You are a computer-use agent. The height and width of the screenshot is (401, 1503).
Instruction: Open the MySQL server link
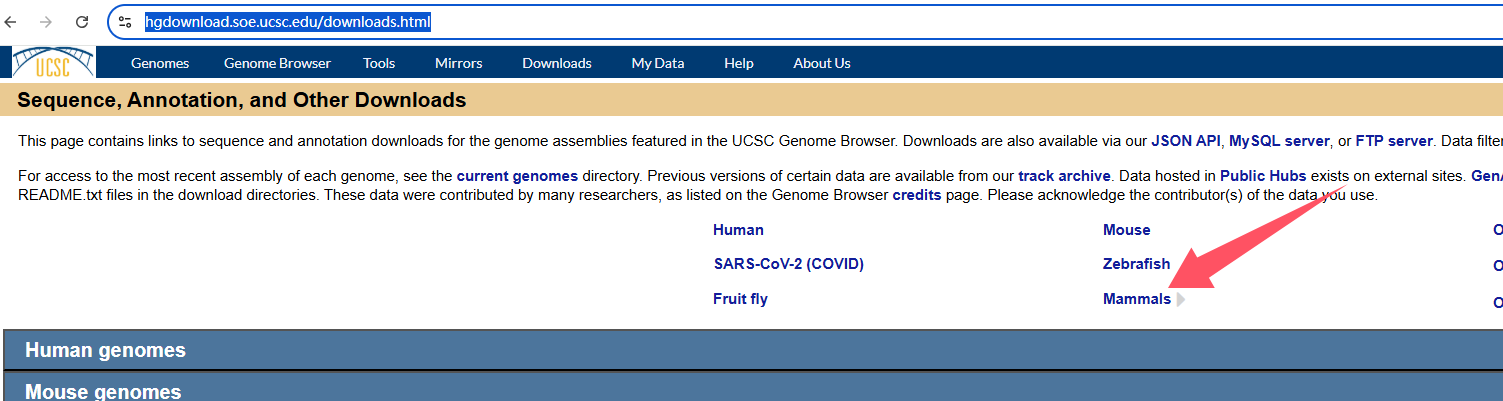pos(1279,141)
